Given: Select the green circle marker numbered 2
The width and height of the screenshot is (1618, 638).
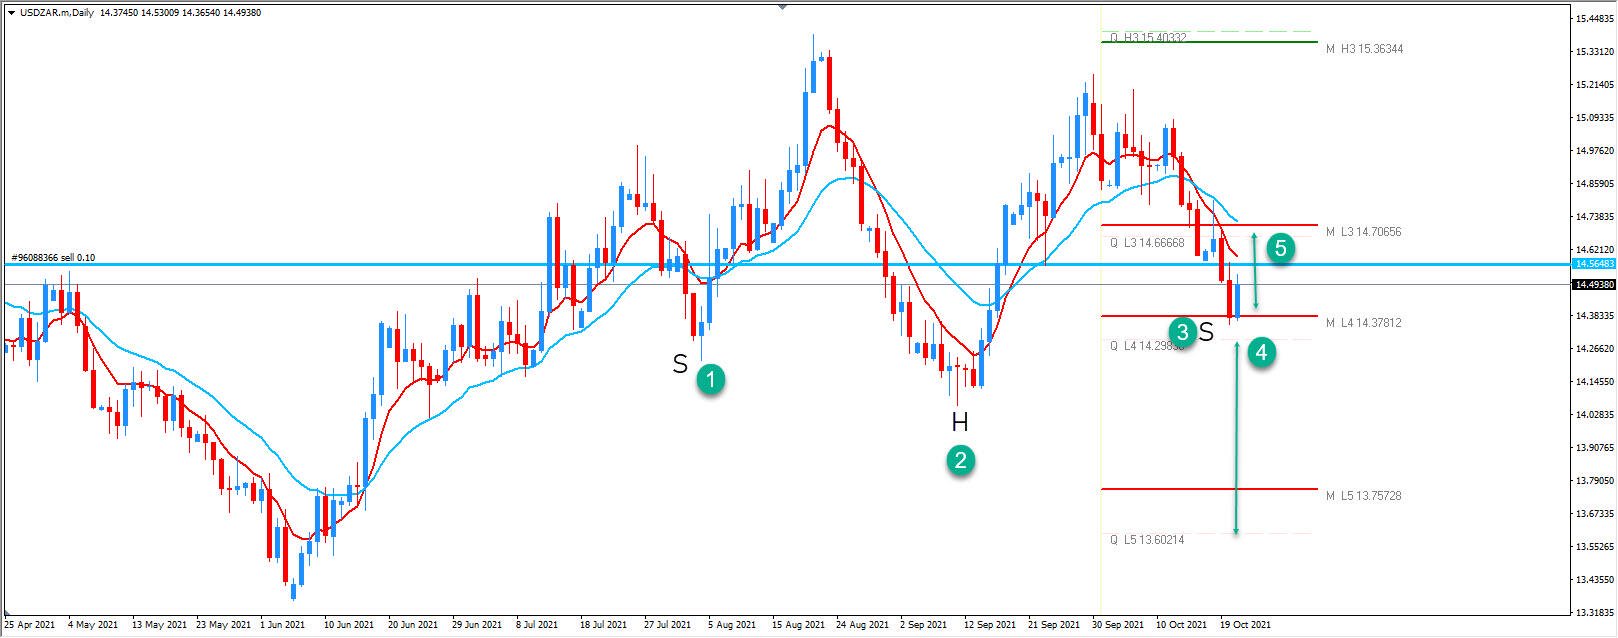Looking at the screenshot, I should point(961,460).
